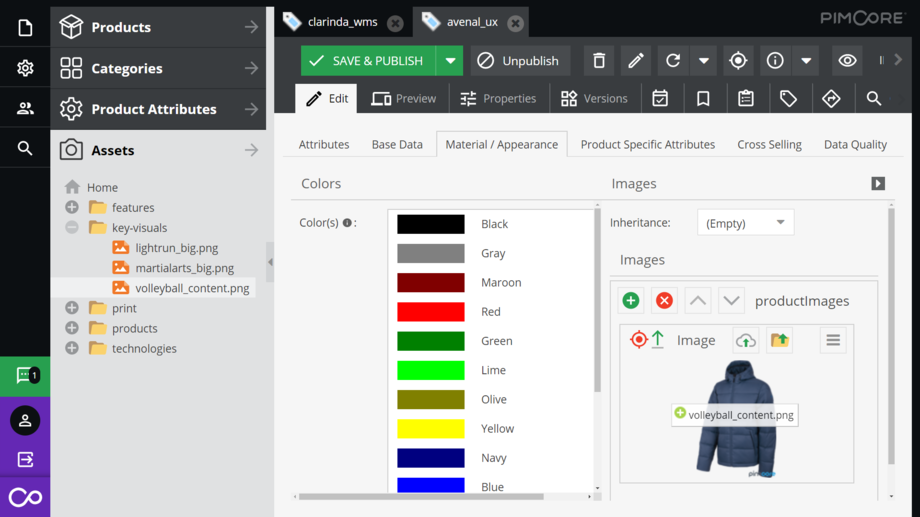Click red remove button for productImages
The height and width of the screenshot is (517, 920).
[x=664, y=301]
